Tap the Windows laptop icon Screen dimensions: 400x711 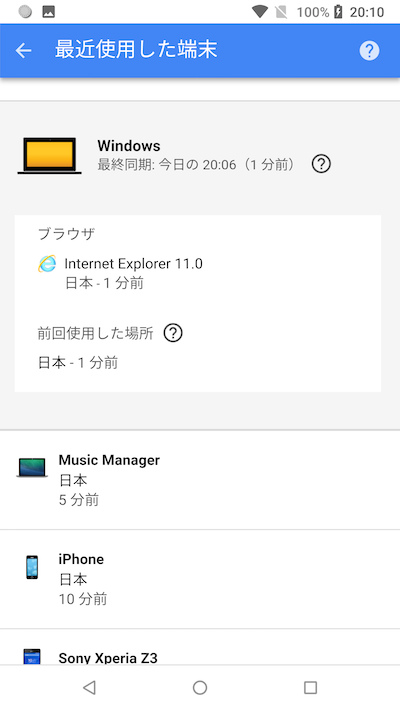coord(49,156)
